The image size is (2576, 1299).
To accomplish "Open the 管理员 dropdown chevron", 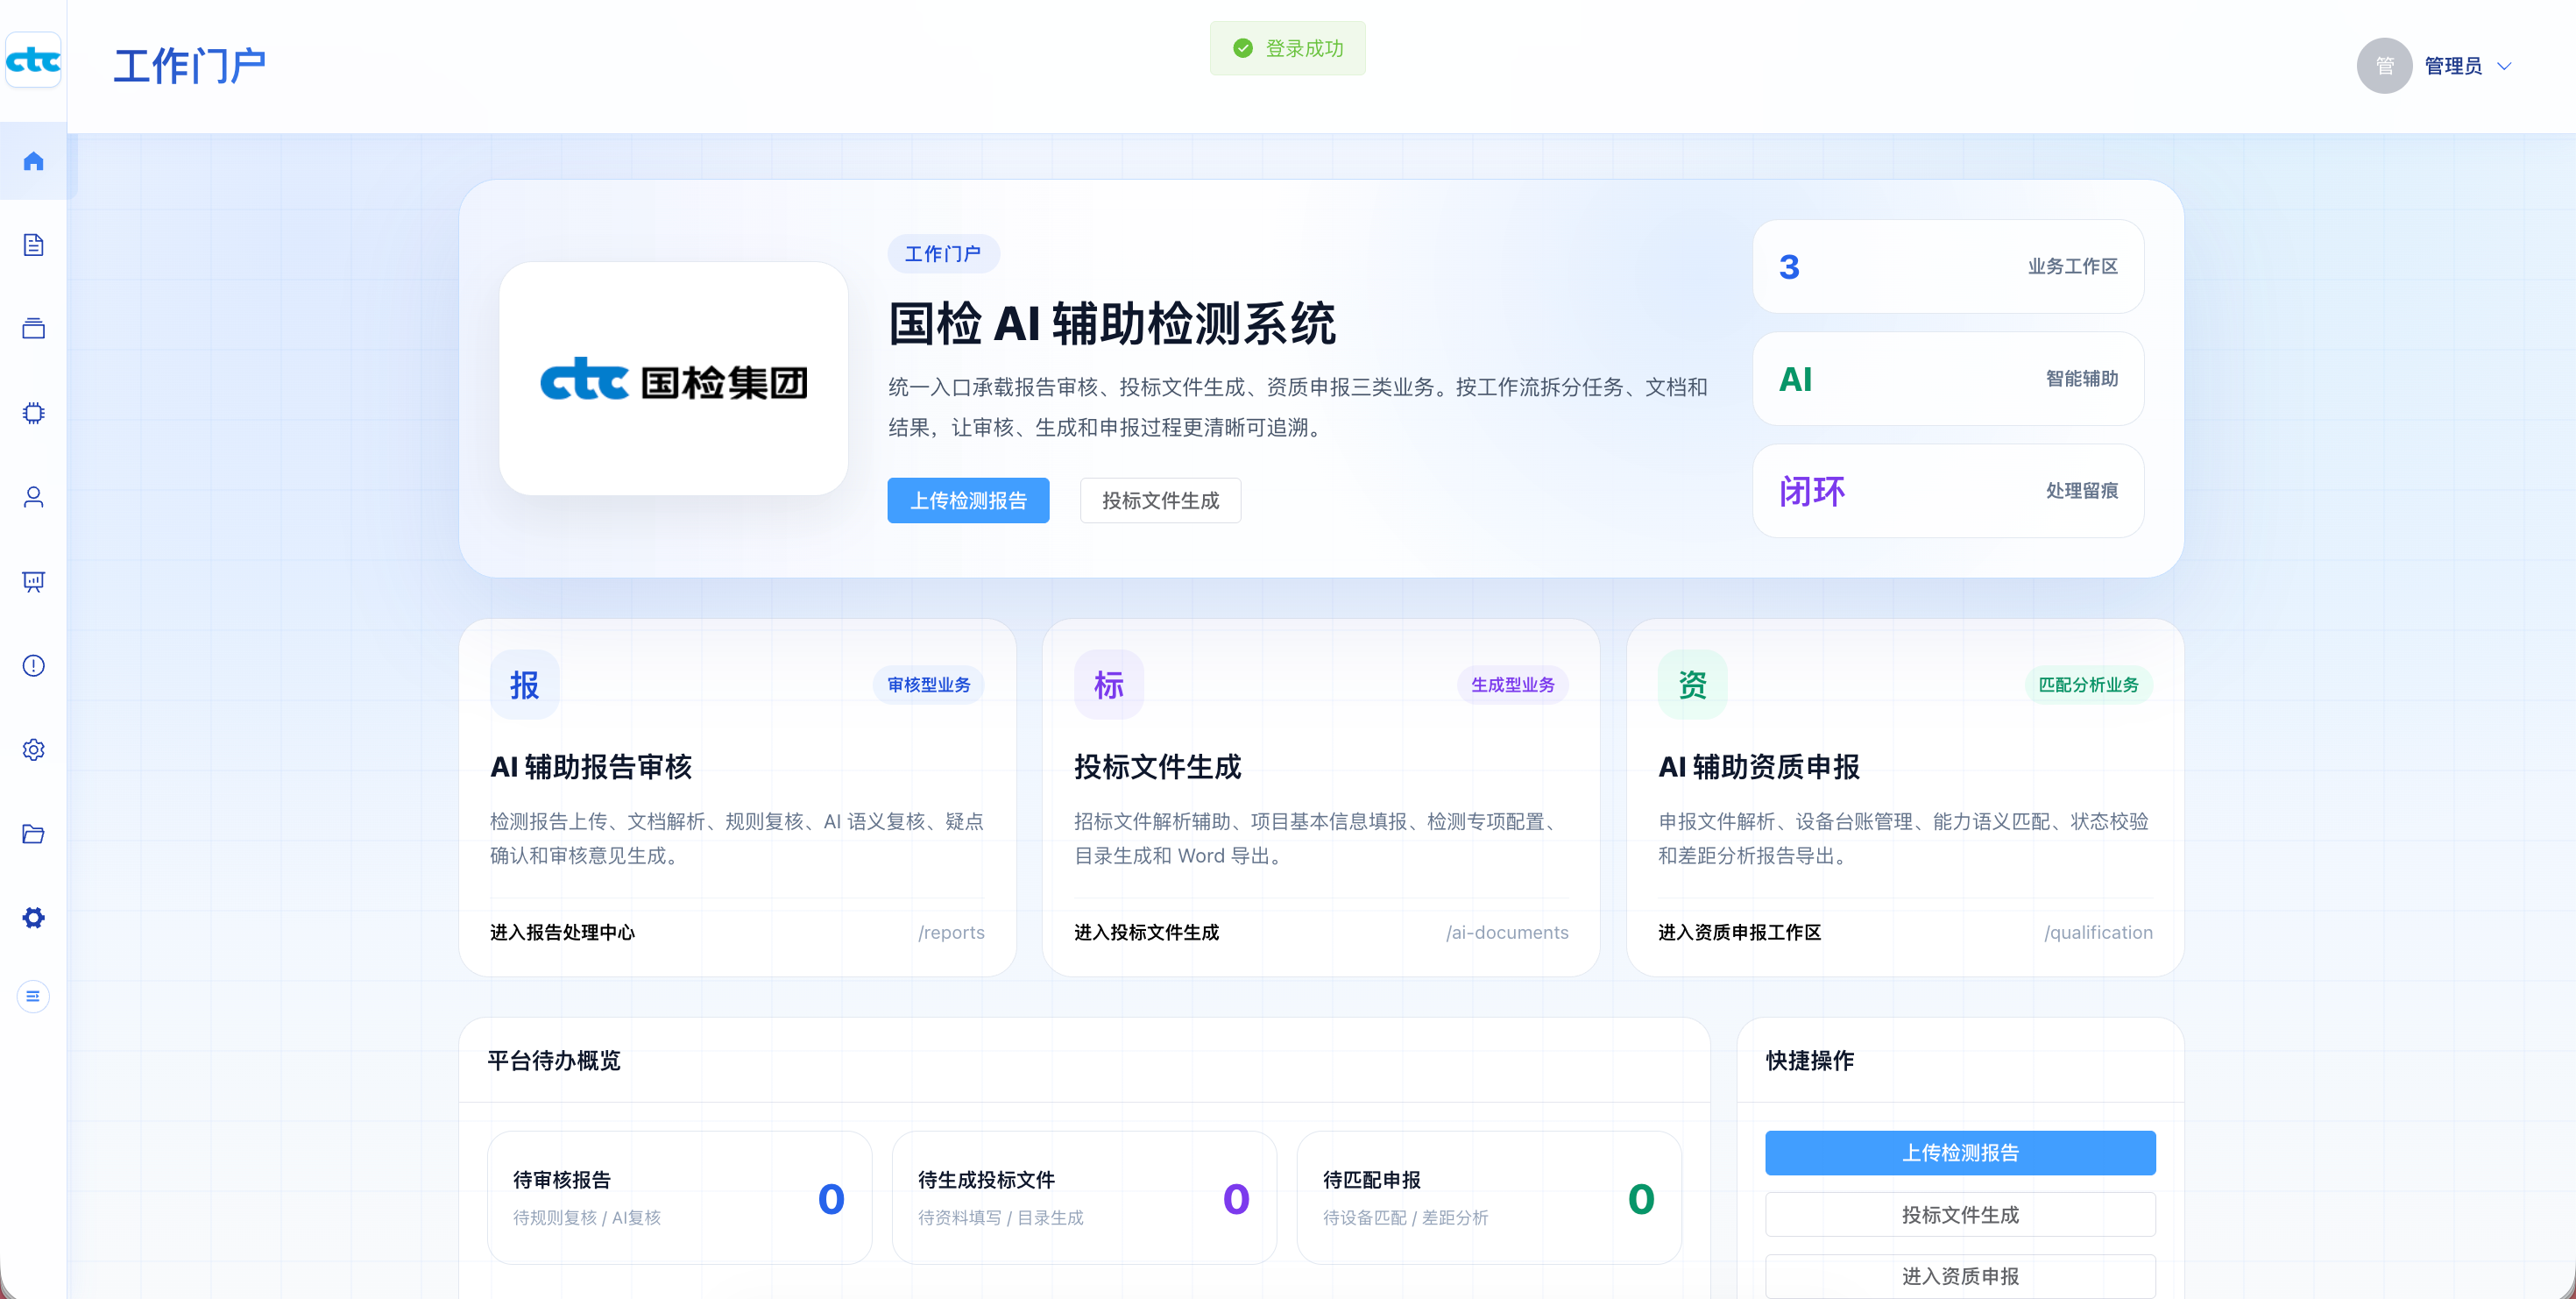I will point(2504,66).
